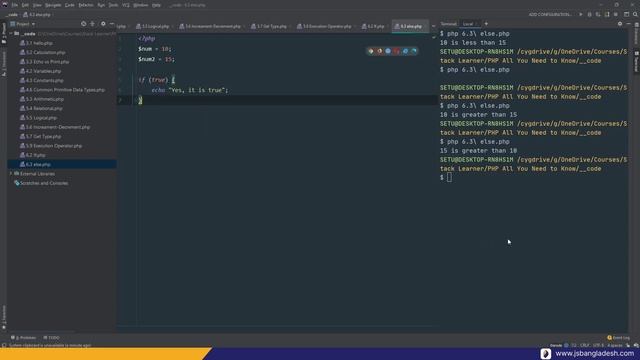Open the File menu
Viewport: 640px width, 360px height.
coord(15,5)
